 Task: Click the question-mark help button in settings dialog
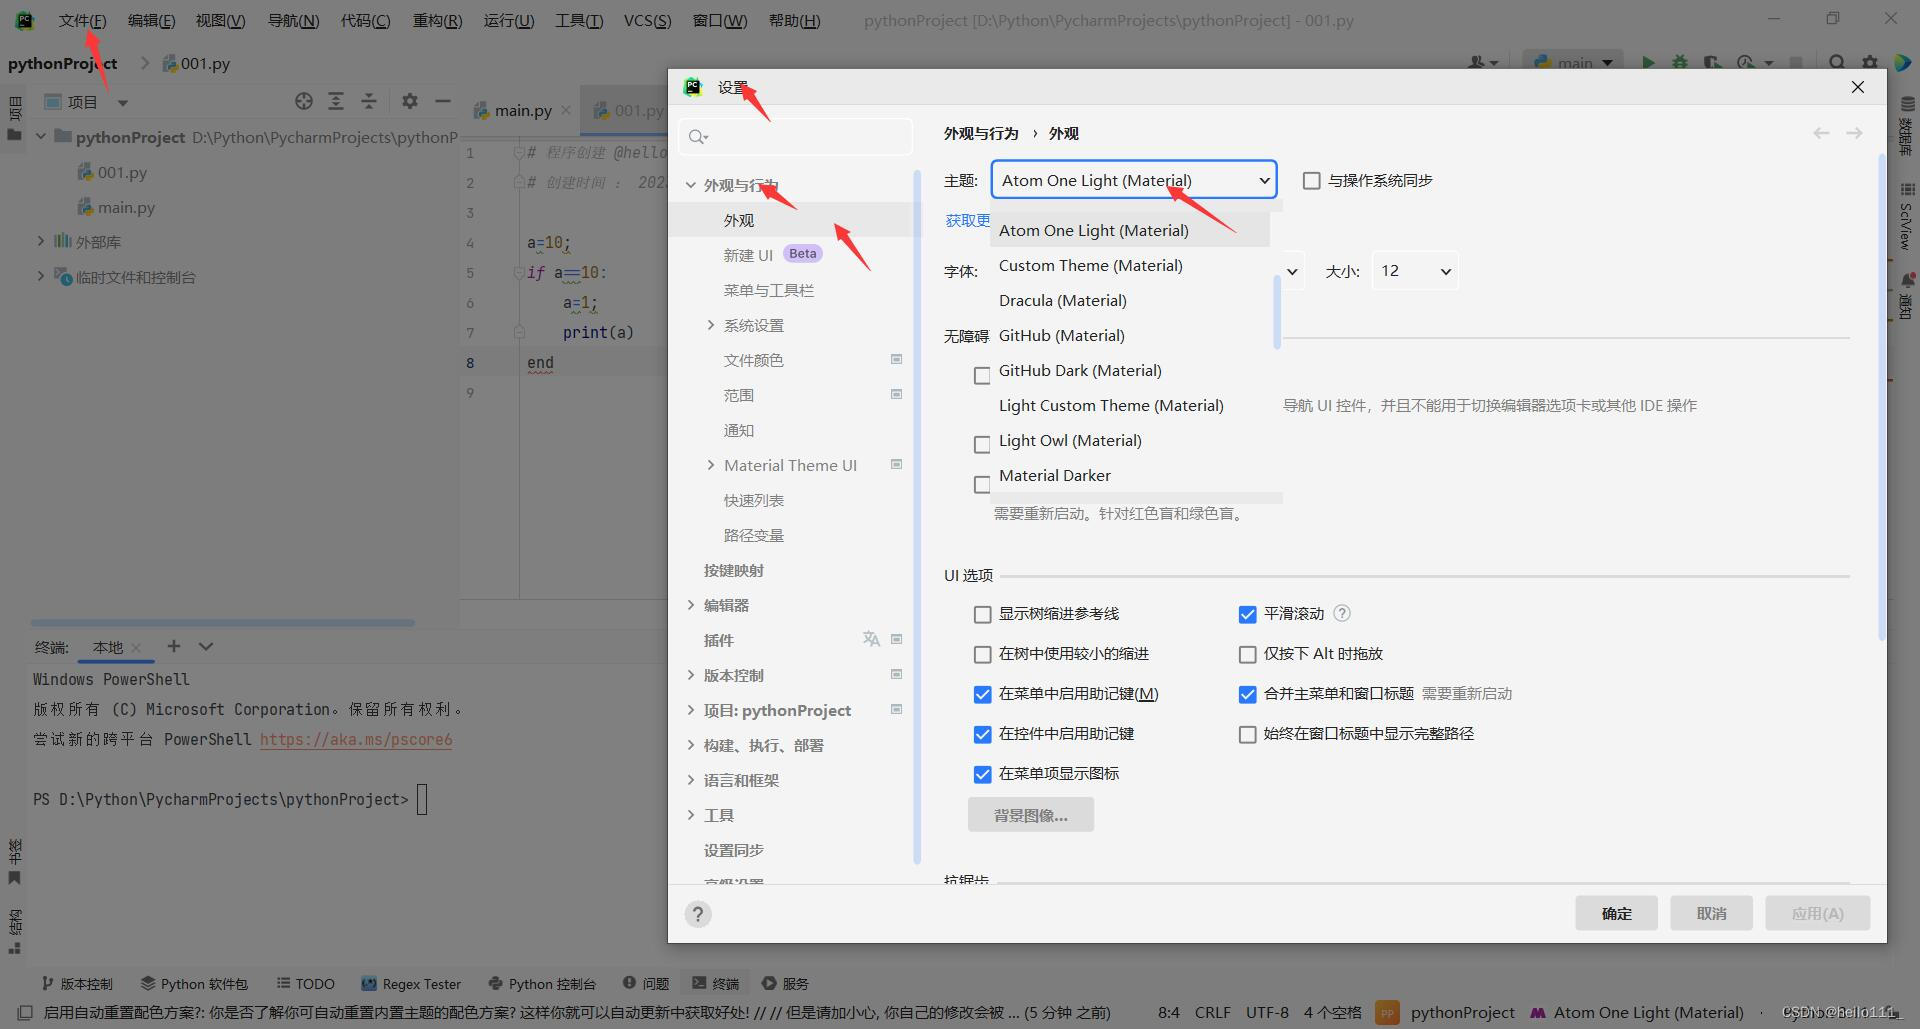click(x=698, y=914)
